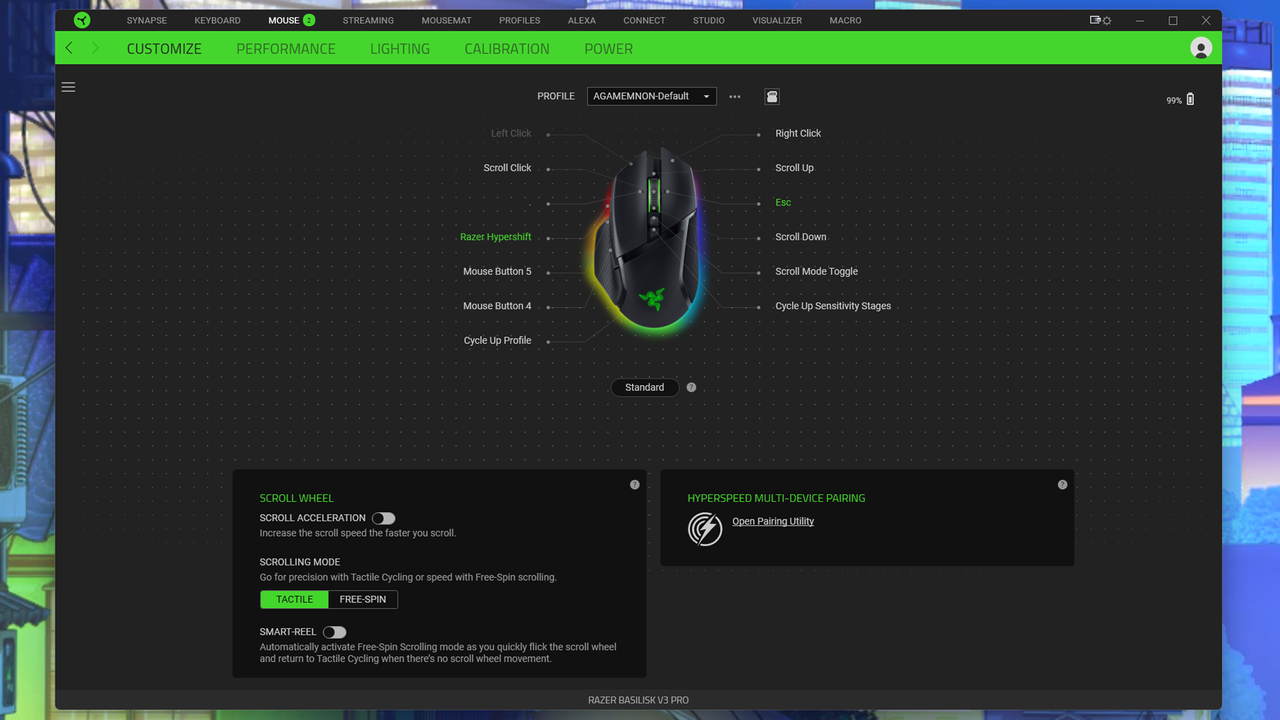Screen dimensions: 1280x720
Task: Go back with the left arrow
Action: (69, 48)
